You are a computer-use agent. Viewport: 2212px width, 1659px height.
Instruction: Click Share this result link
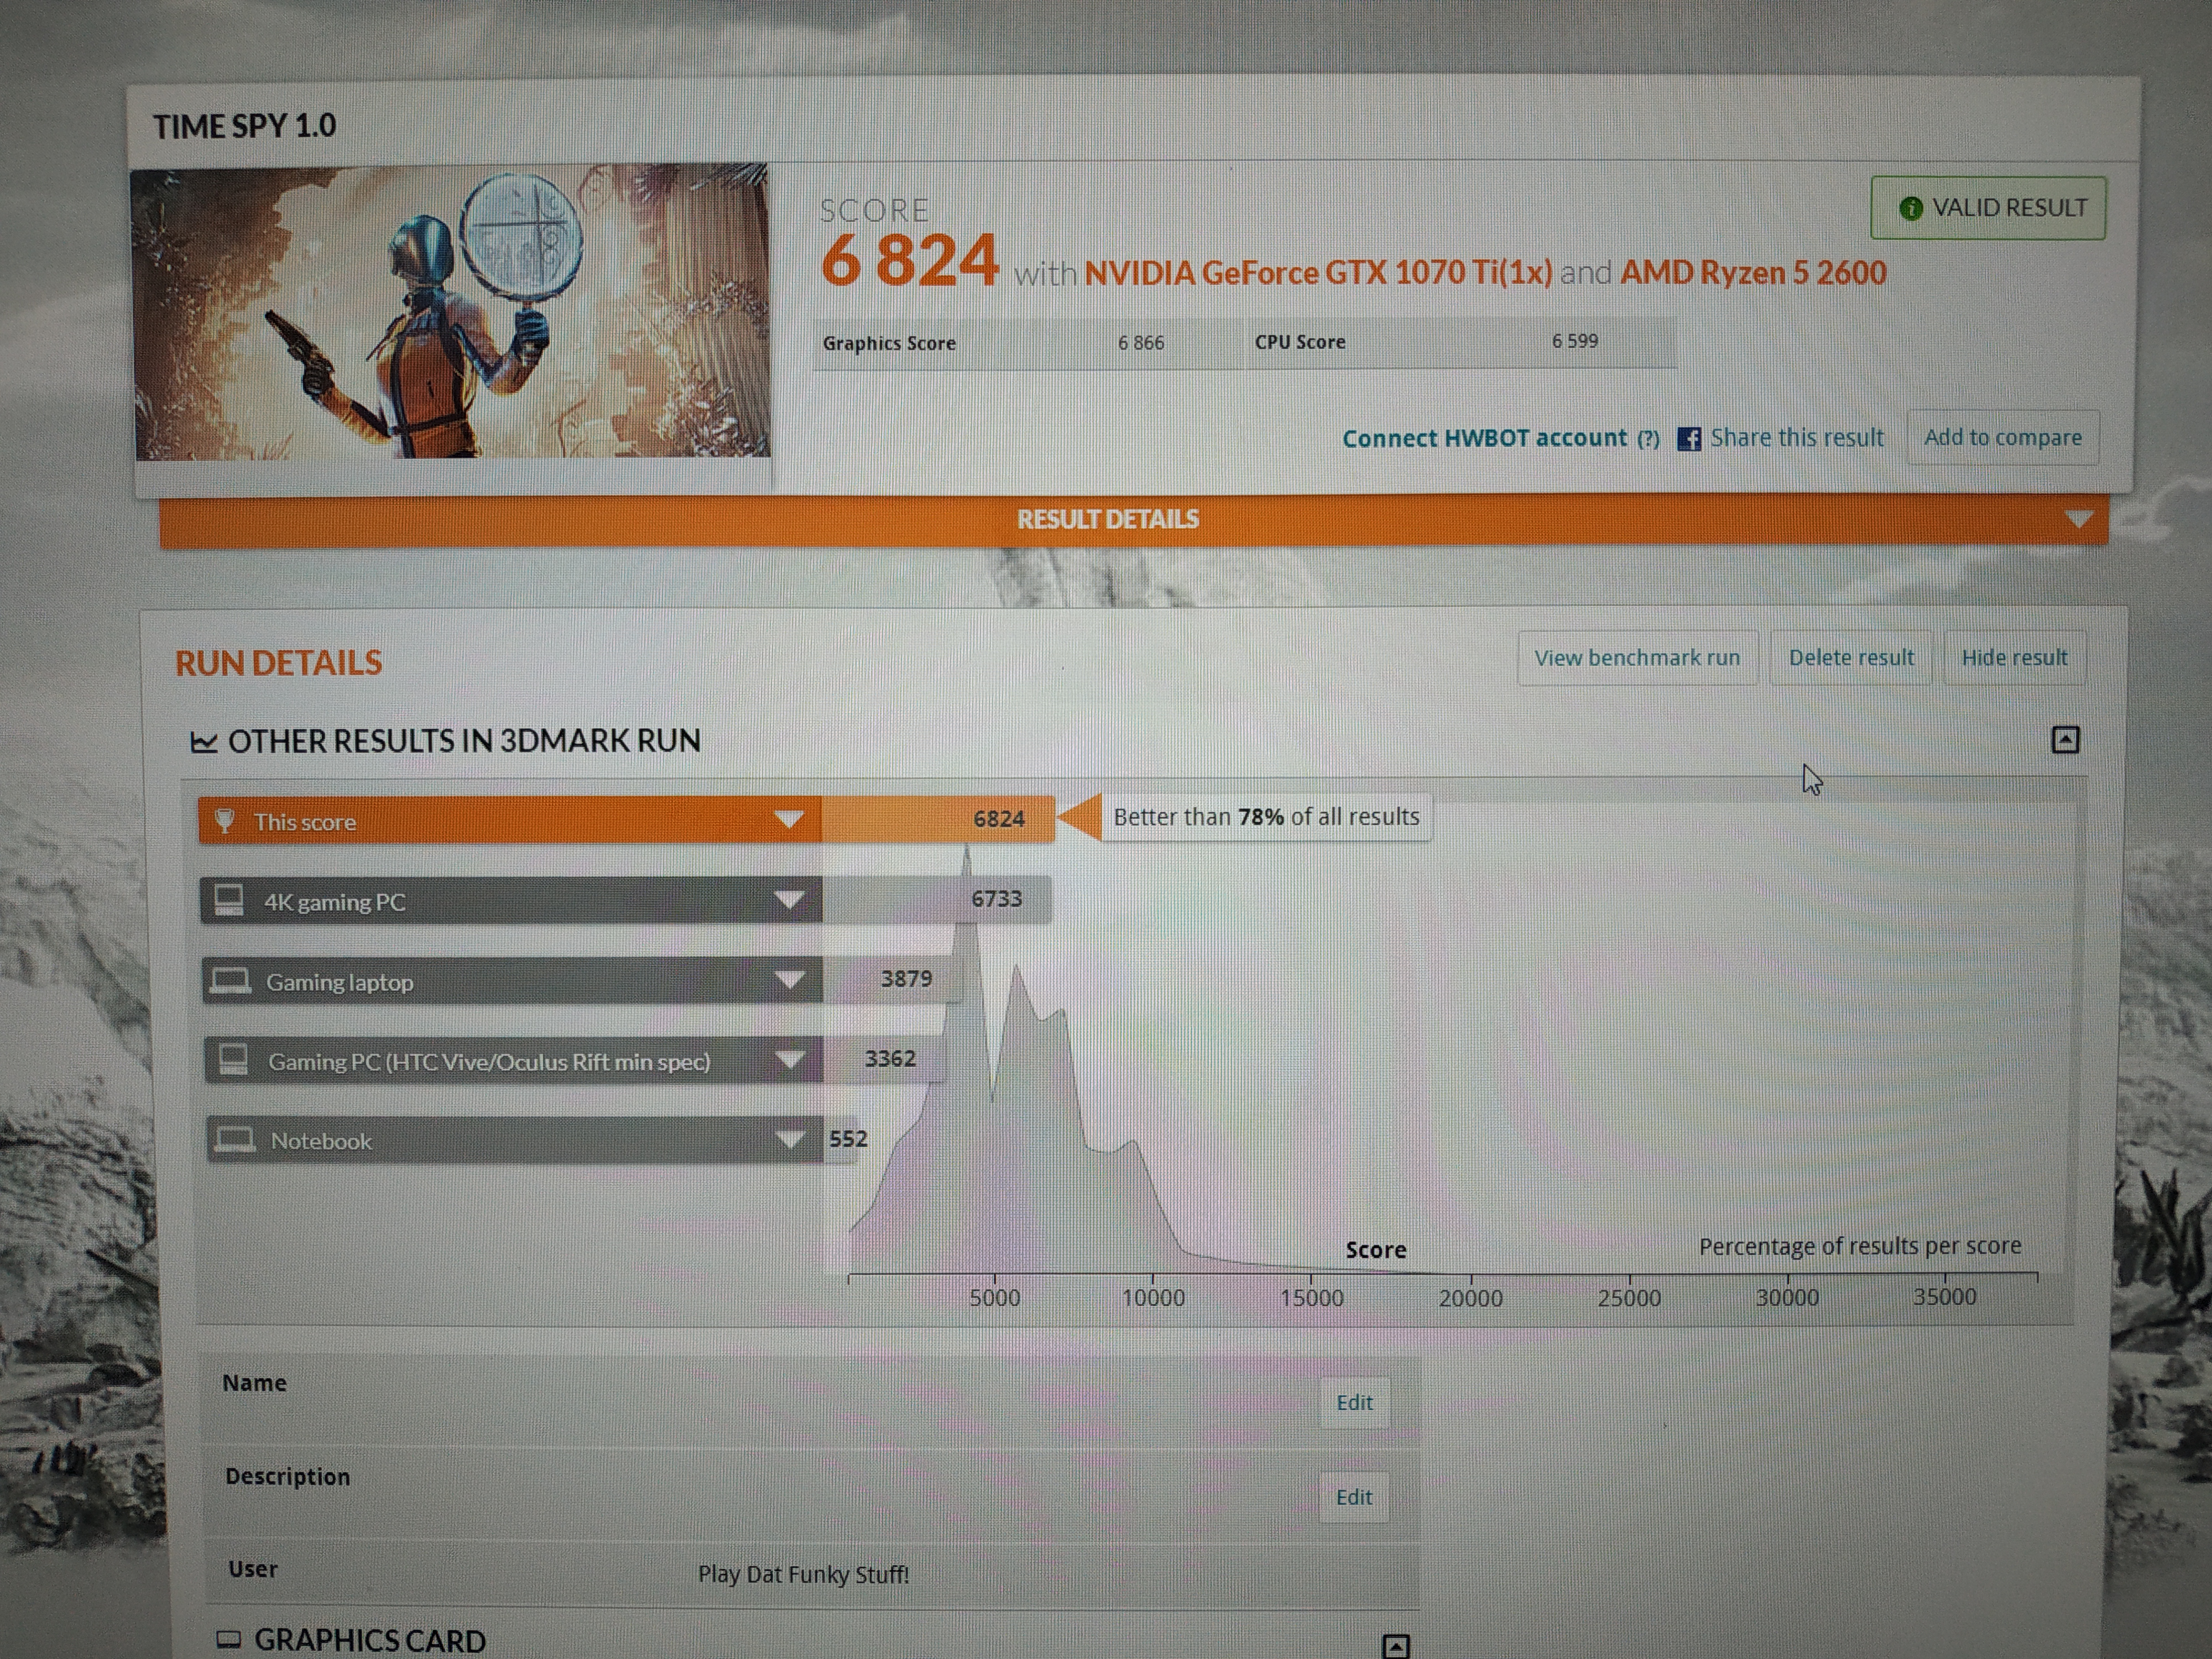tap(1796, 438)
